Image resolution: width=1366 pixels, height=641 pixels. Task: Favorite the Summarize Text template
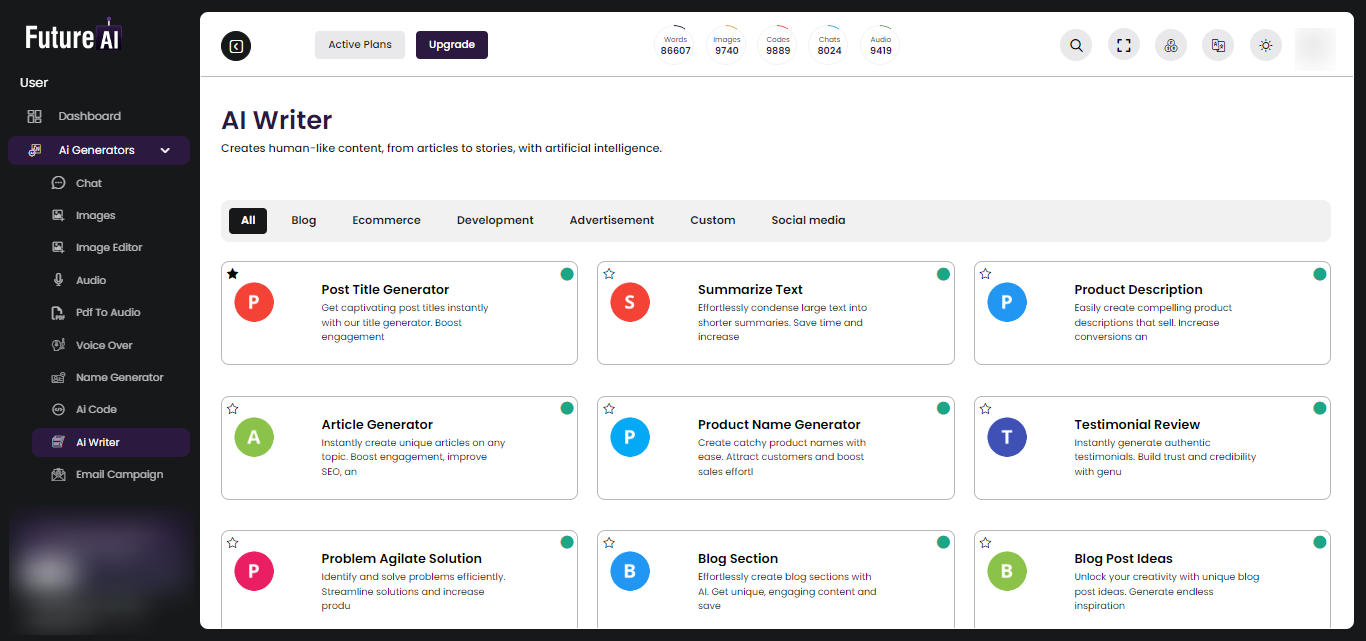609,273
